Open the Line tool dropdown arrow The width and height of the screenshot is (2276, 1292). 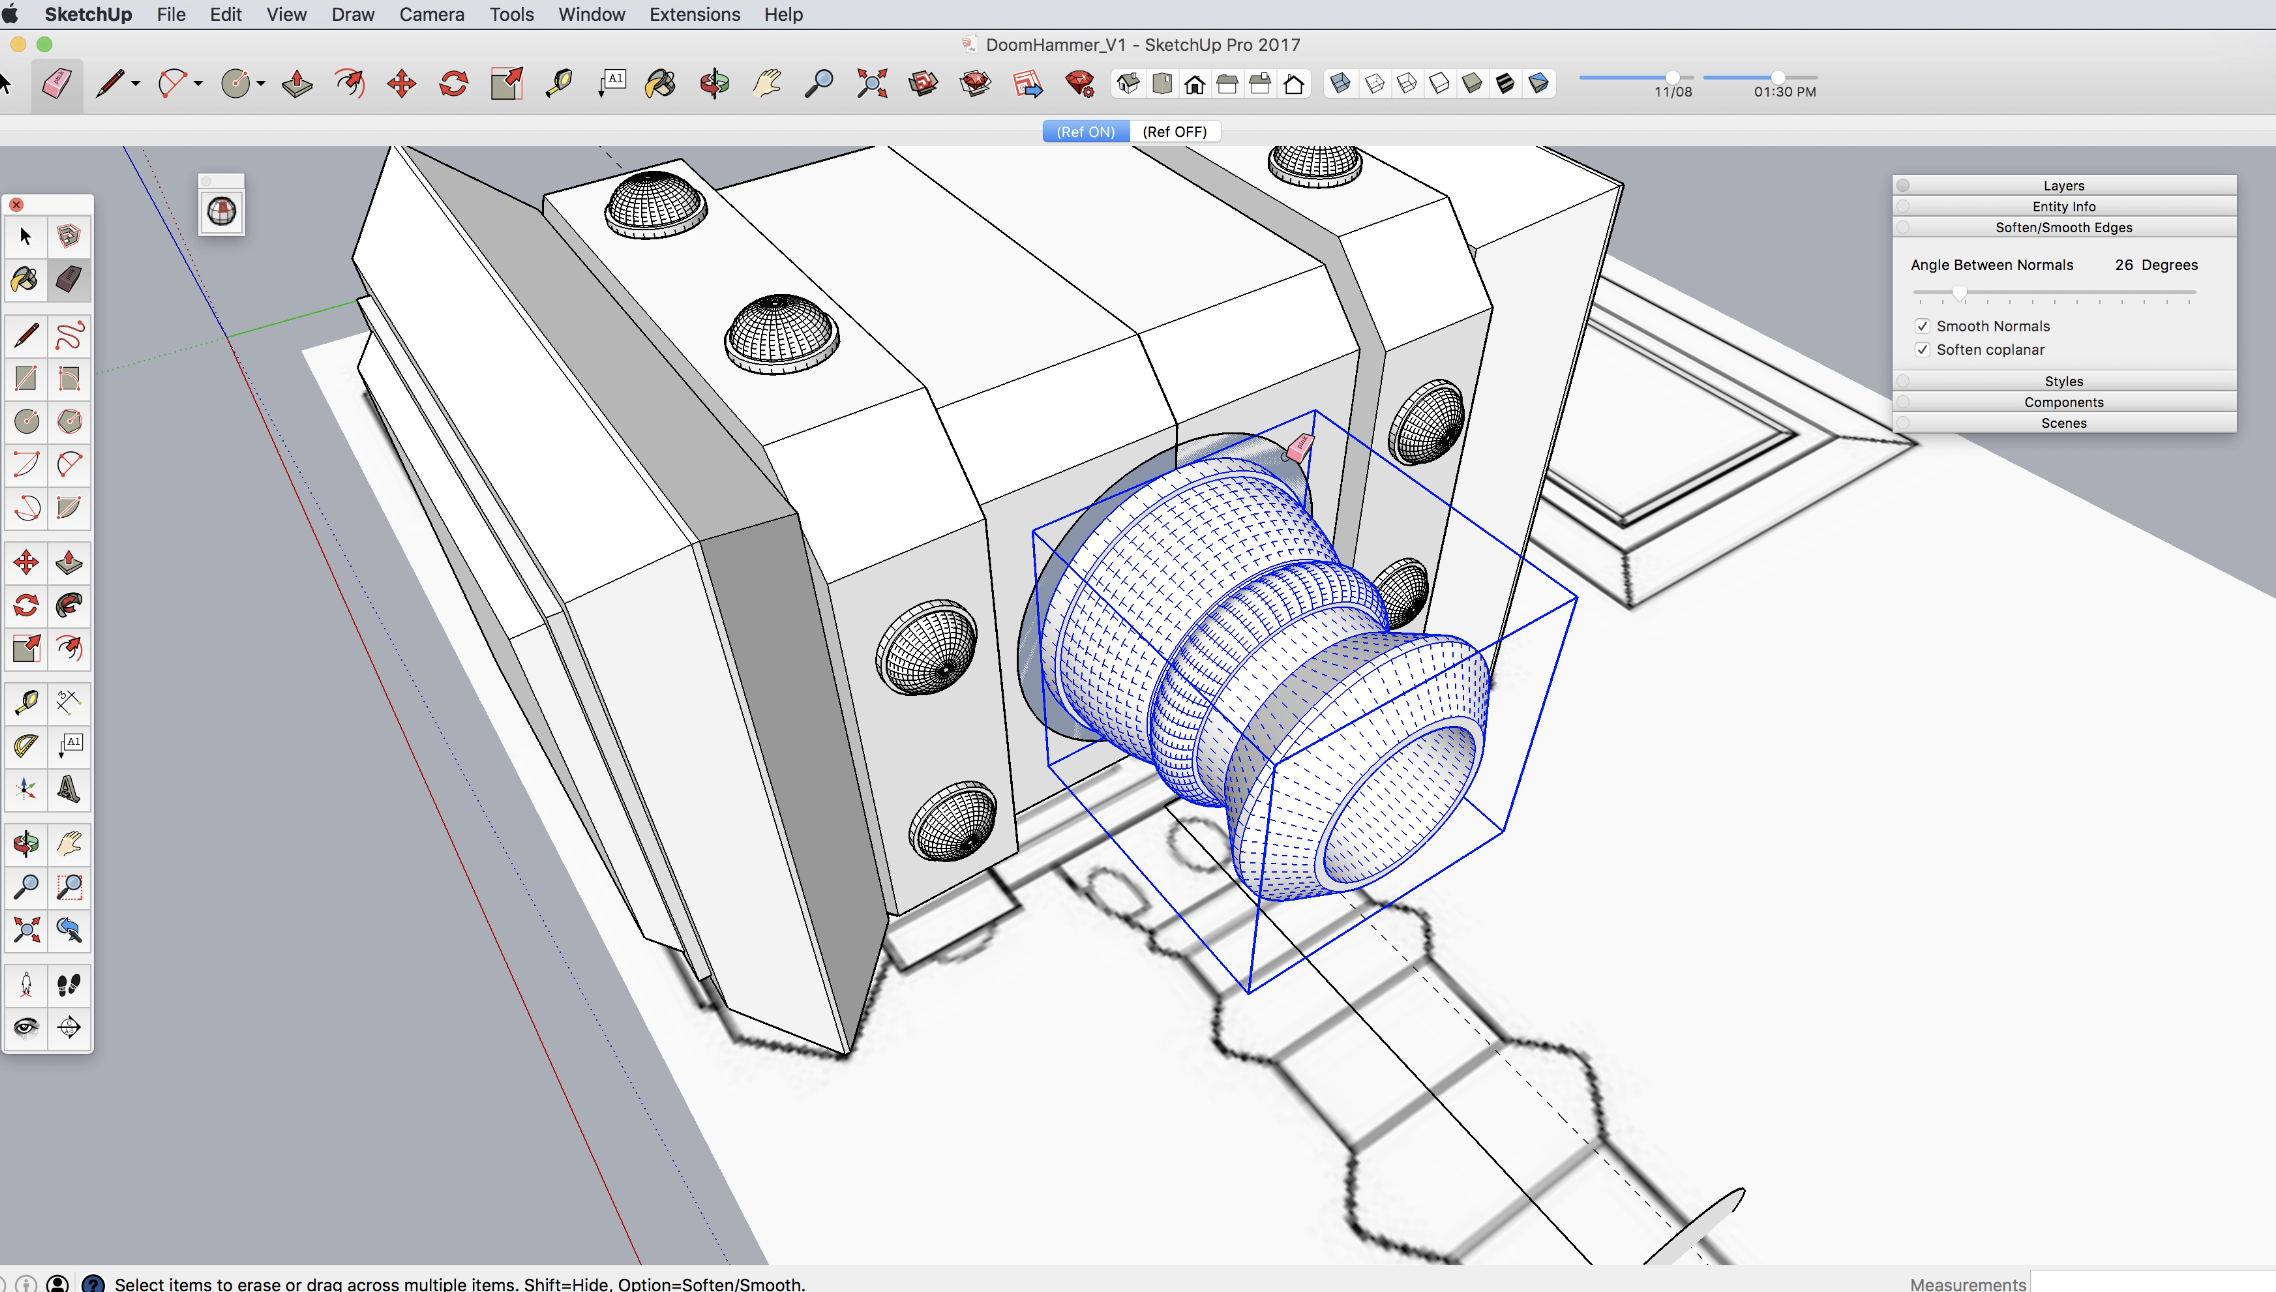[x=136, y=84]
